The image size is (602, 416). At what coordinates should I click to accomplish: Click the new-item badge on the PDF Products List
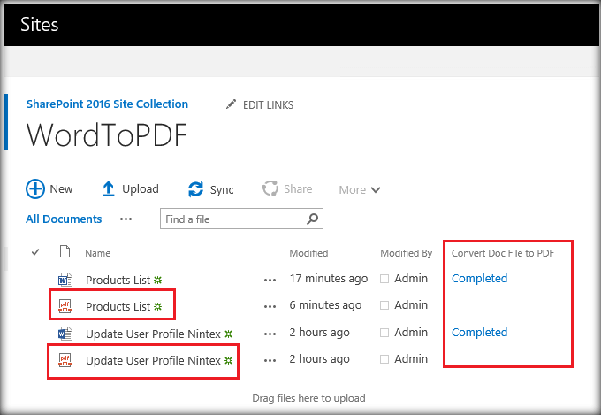158,307
